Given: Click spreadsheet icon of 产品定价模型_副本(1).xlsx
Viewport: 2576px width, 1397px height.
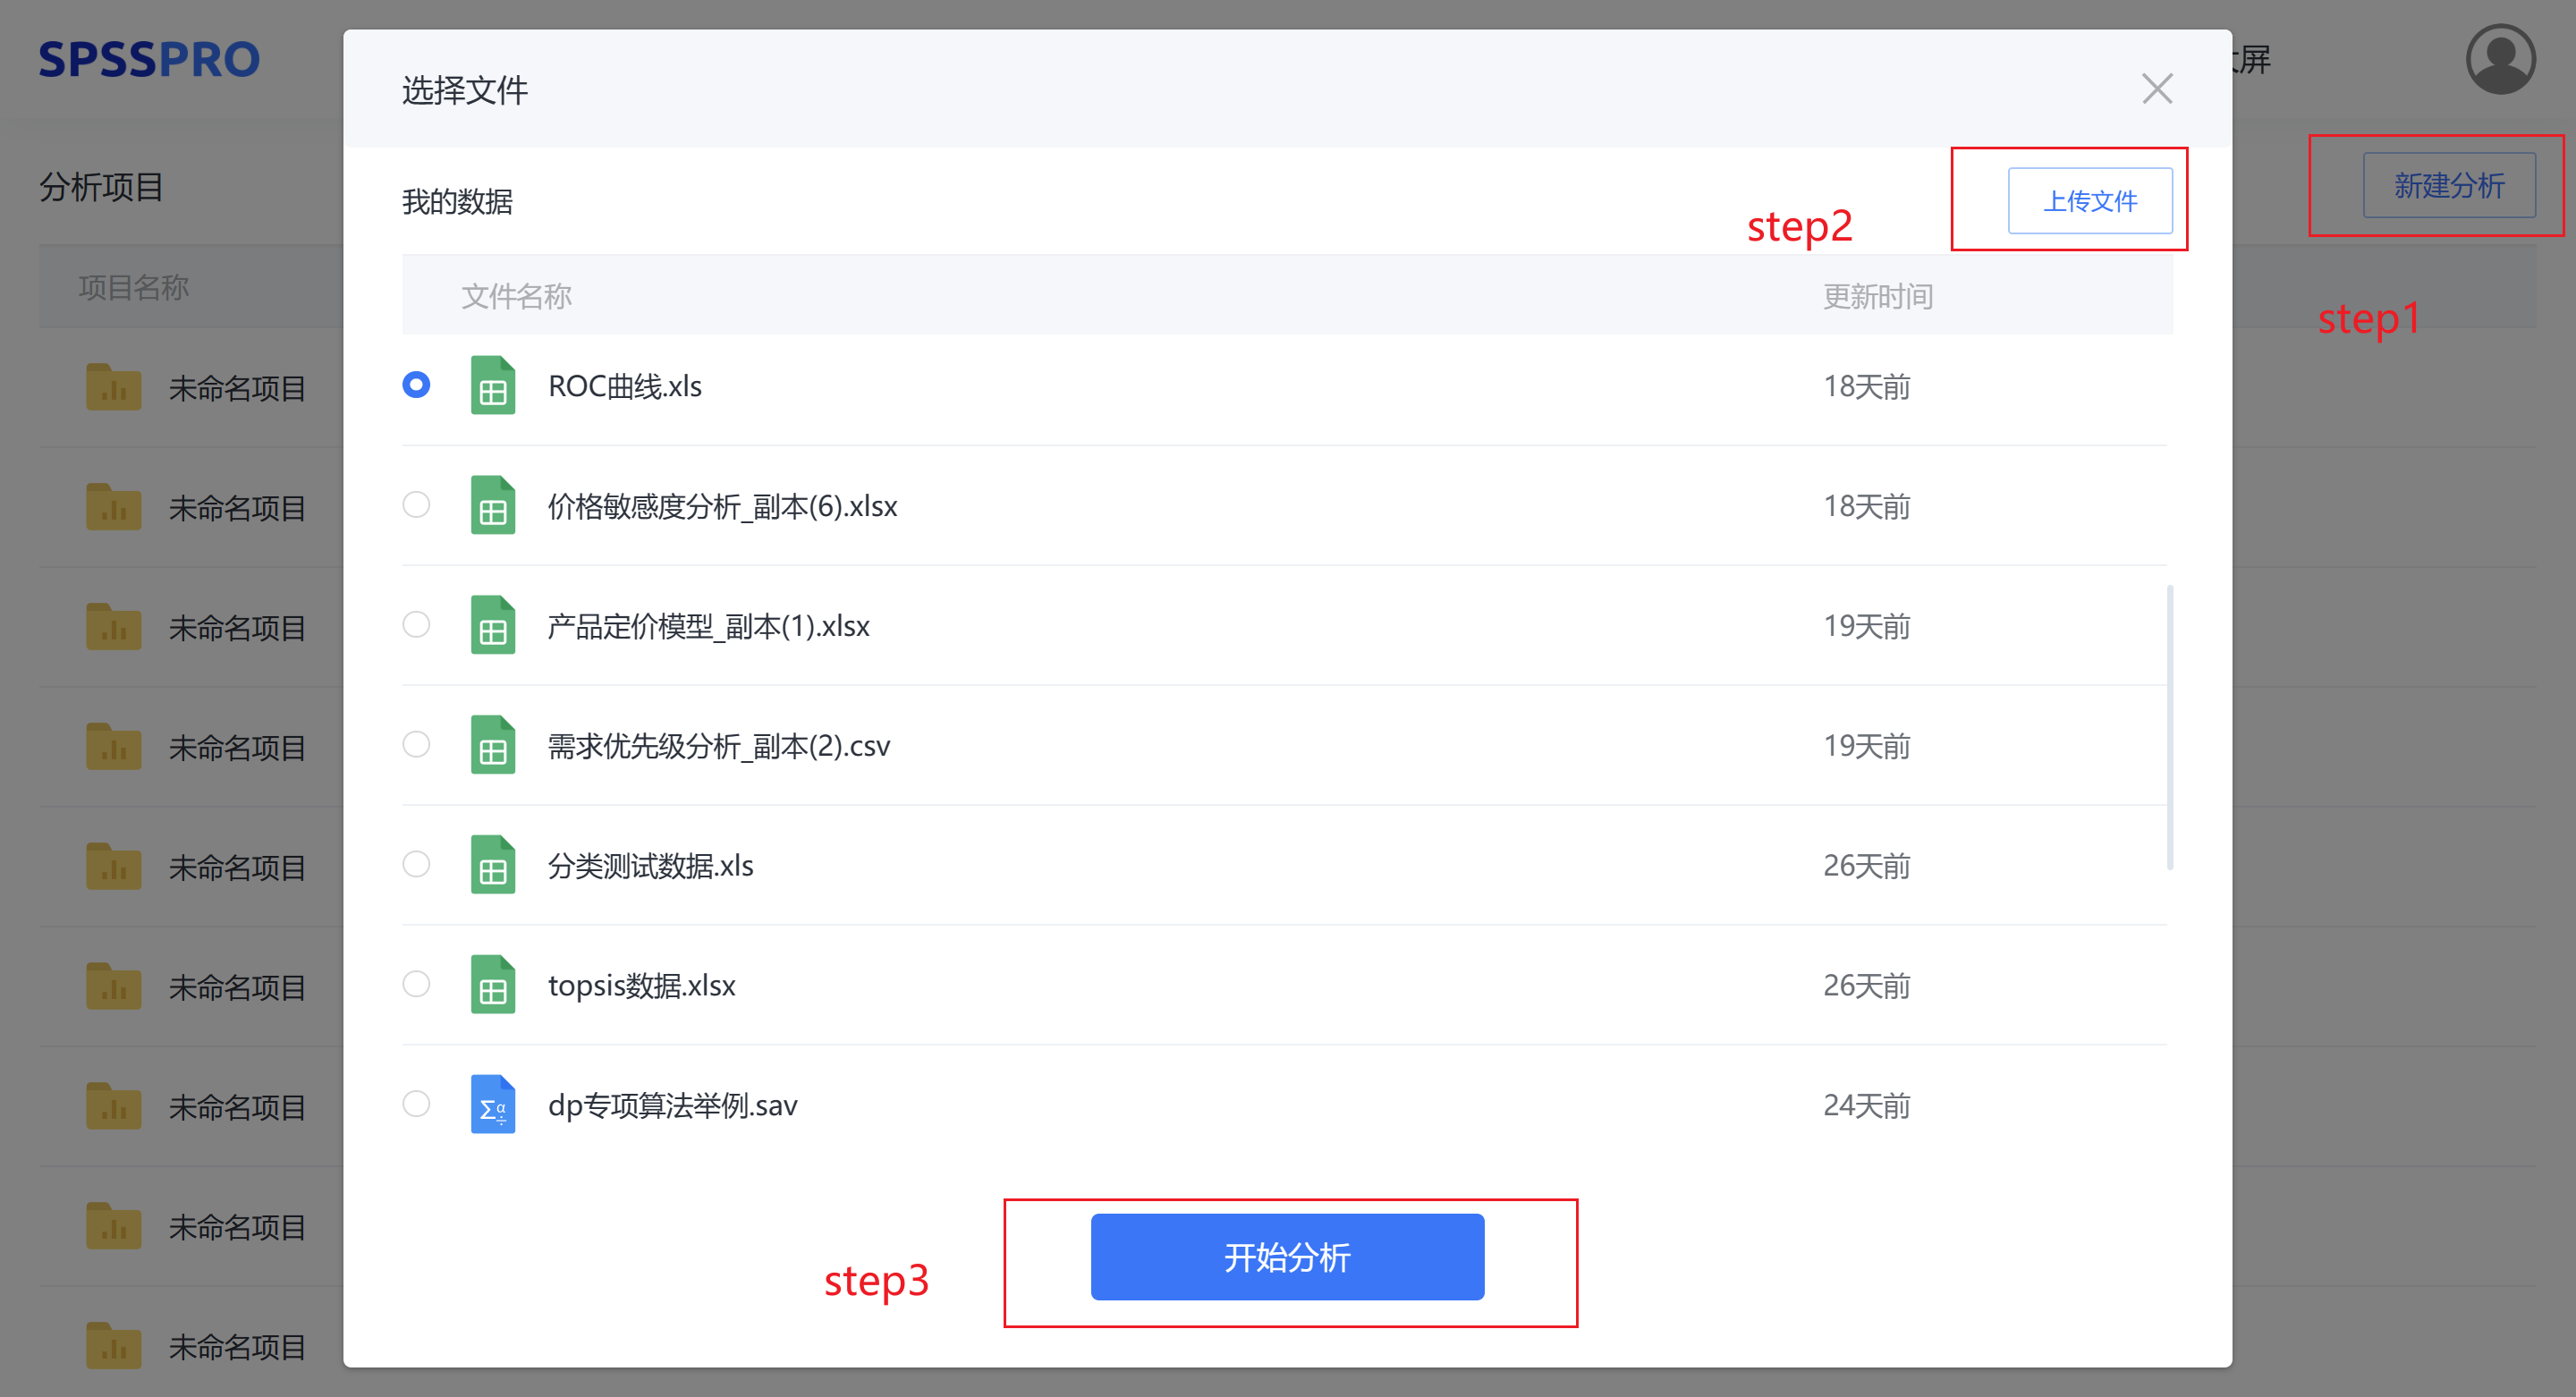Looking at the screenshot, I should tap(493, 625).
